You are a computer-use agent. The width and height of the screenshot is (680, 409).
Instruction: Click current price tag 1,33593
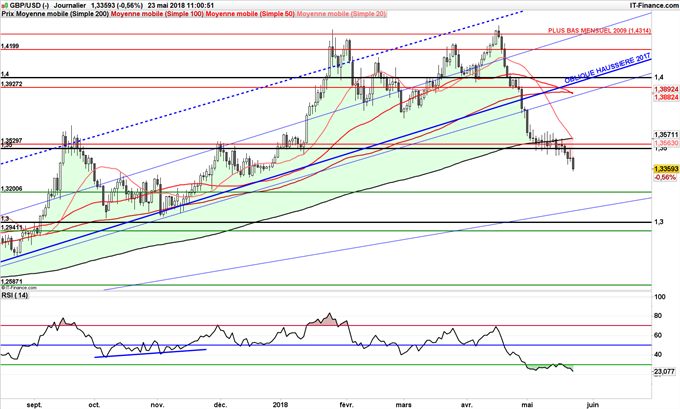coord(666,169)
